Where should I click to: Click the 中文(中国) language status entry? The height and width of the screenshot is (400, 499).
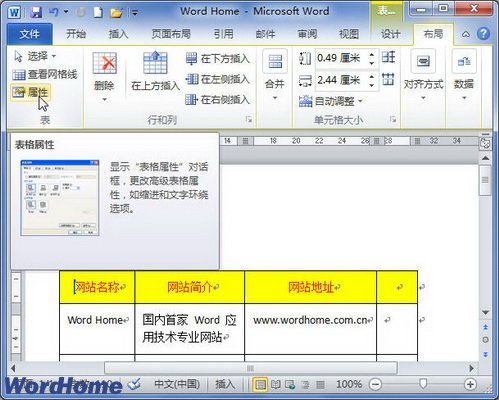(177, 384)
